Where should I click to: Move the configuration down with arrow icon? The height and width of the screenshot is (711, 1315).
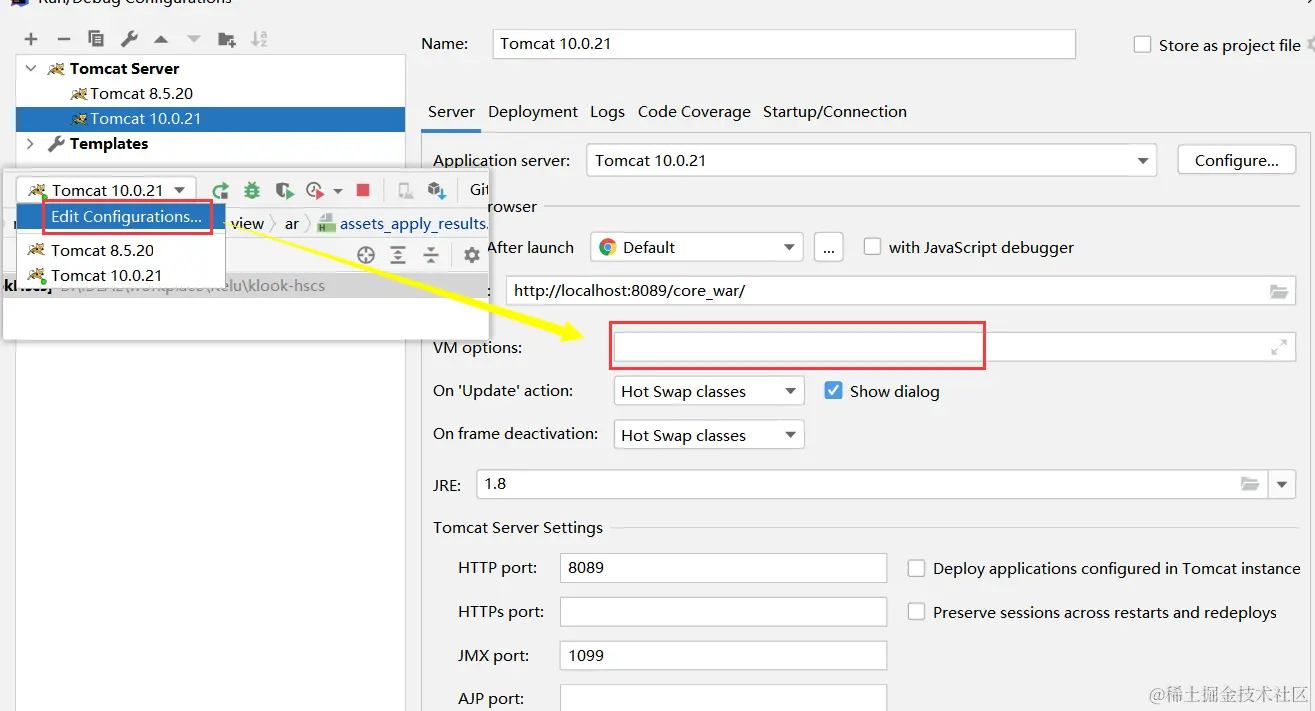coord(194,39)
